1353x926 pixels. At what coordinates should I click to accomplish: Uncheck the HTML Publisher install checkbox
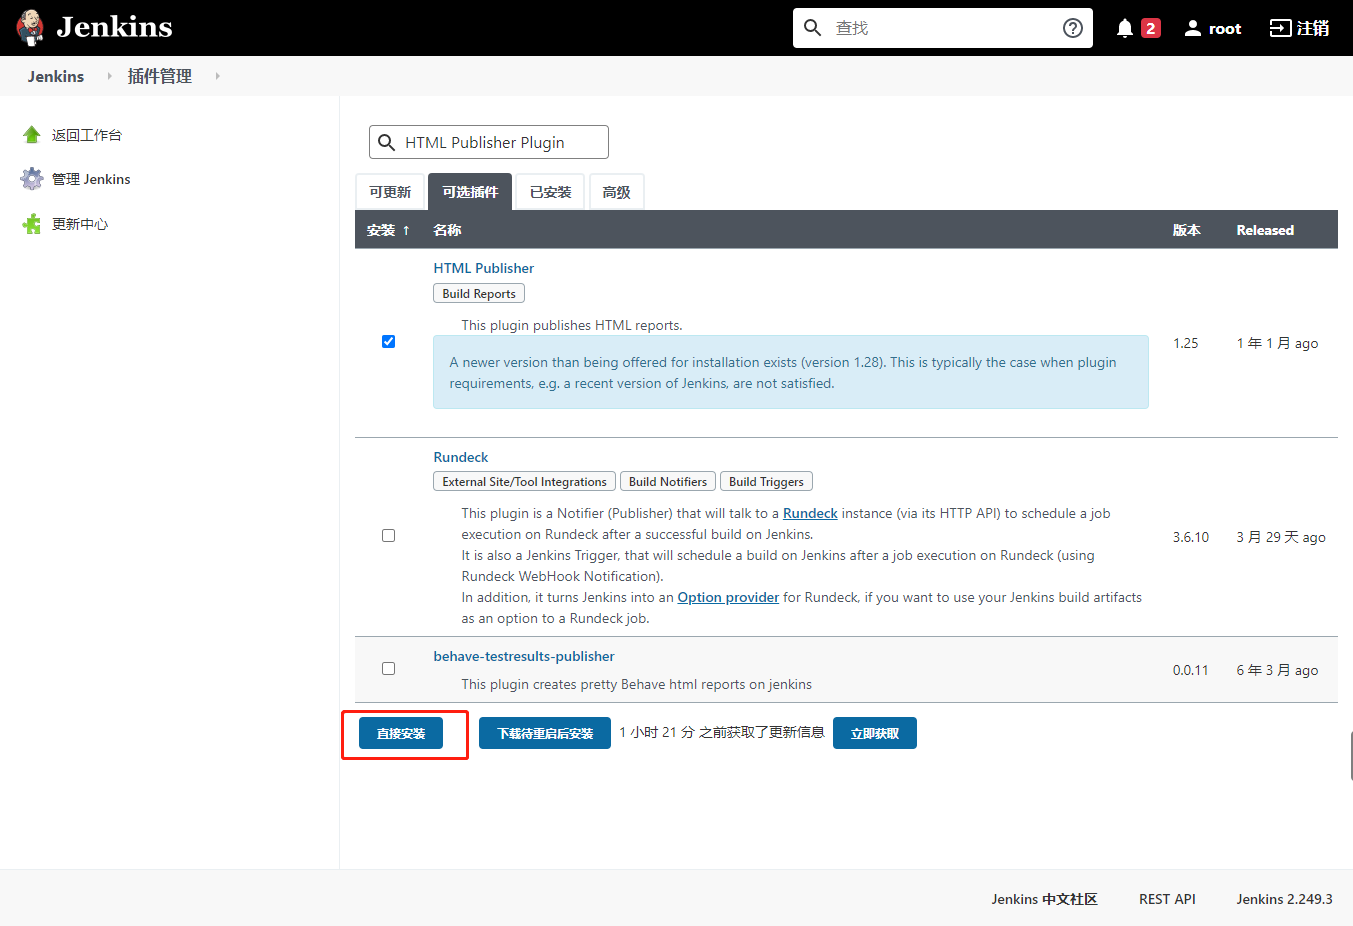pos(388,342)
